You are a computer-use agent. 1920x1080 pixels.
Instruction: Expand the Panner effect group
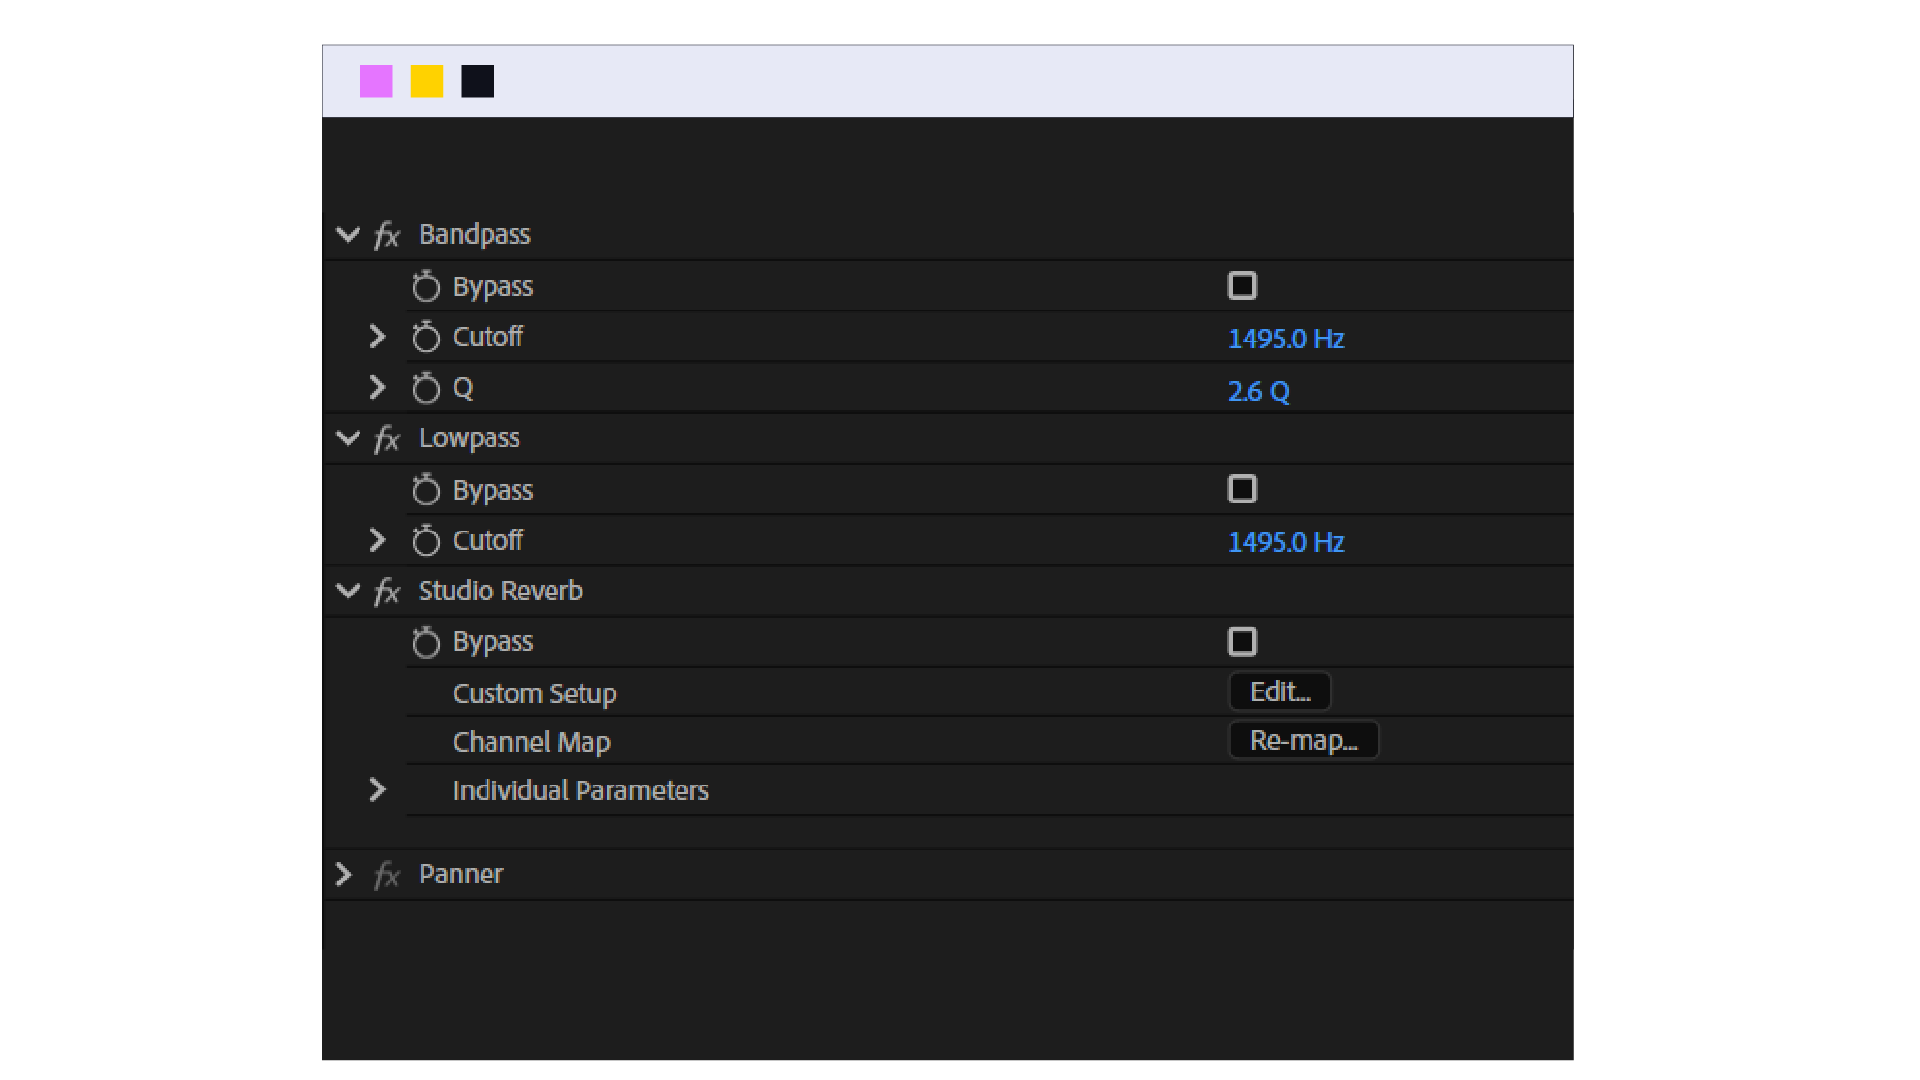344,875
